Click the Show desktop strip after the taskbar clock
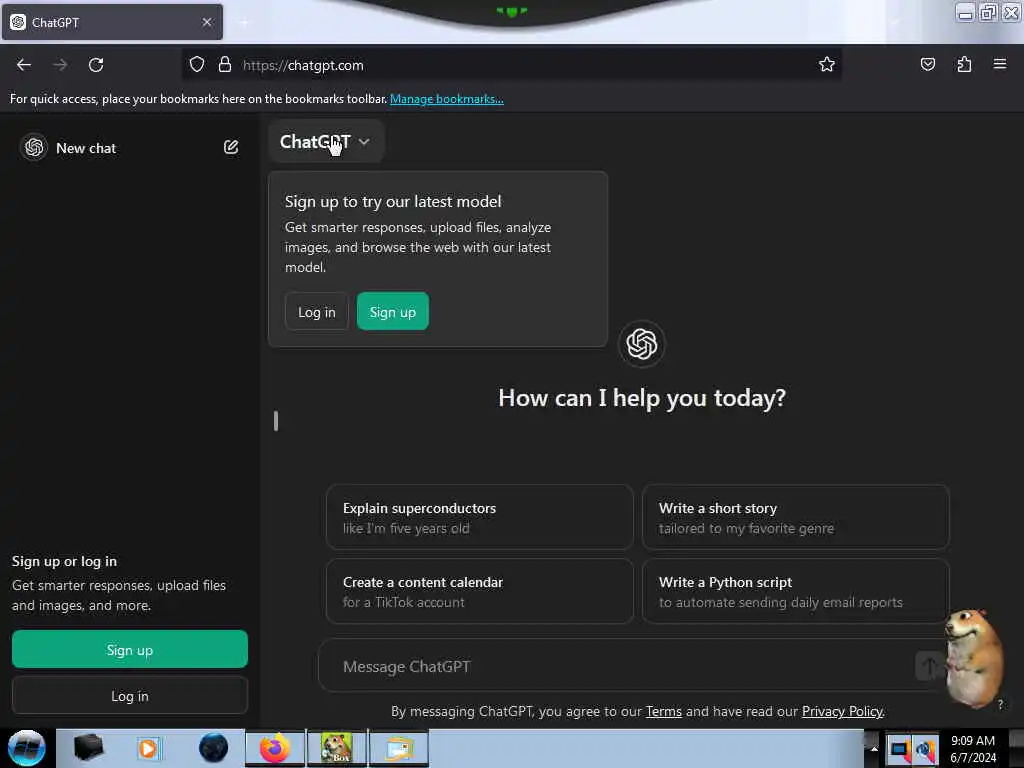 [x=1016, y=748]
